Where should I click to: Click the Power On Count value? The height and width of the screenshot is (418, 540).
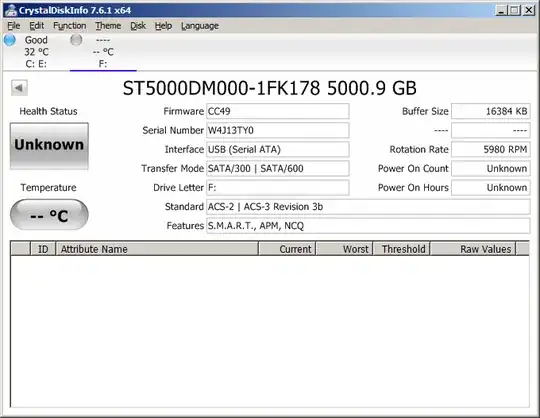pos(491,168)
